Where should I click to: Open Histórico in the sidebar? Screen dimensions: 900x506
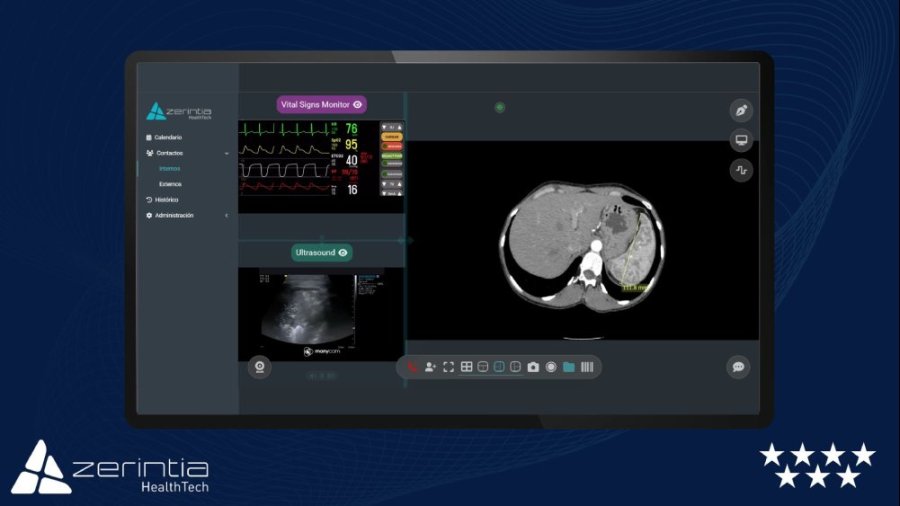(x=166, y=200)
